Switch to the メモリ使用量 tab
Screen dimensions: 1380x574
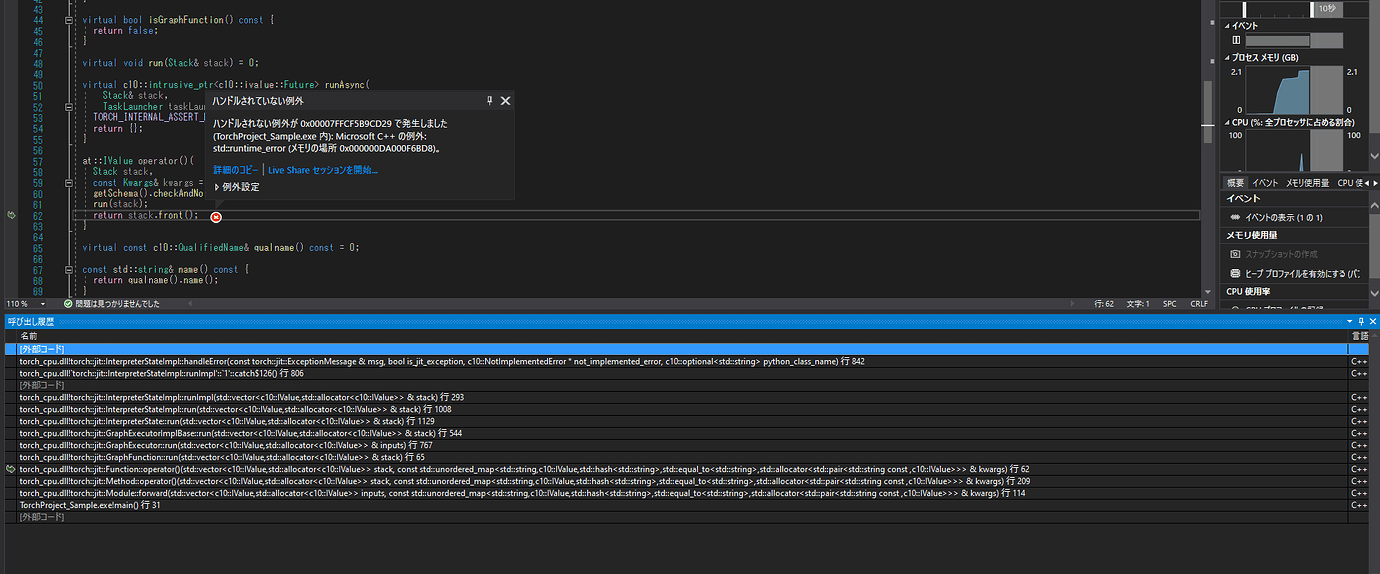point(1307,183)
